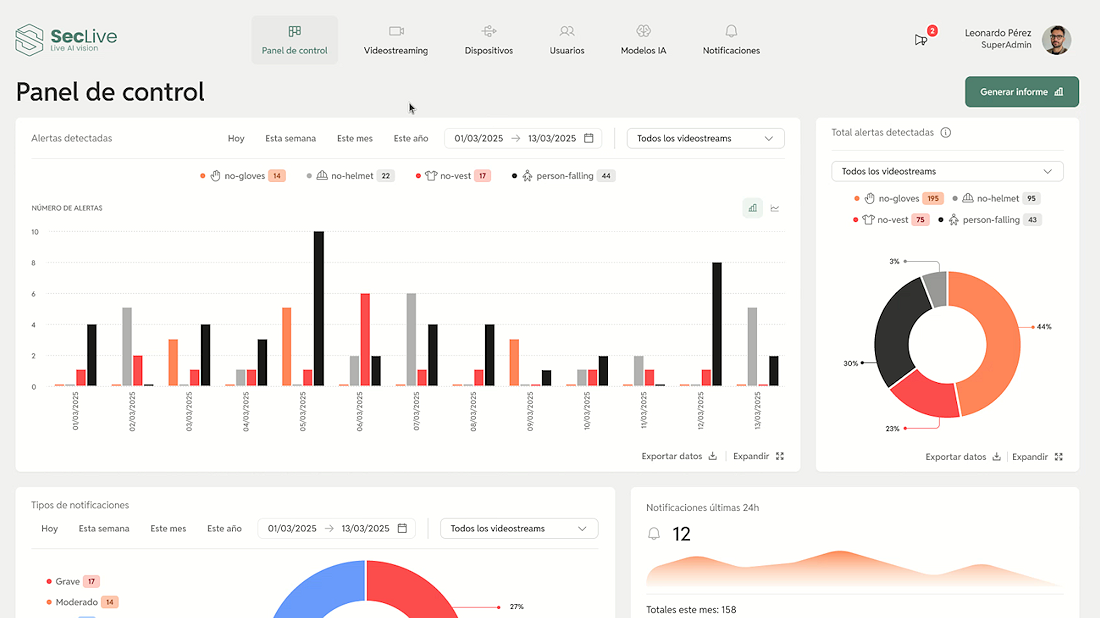
Task: Open the Dispositivos tab
Action: point(489,40)
